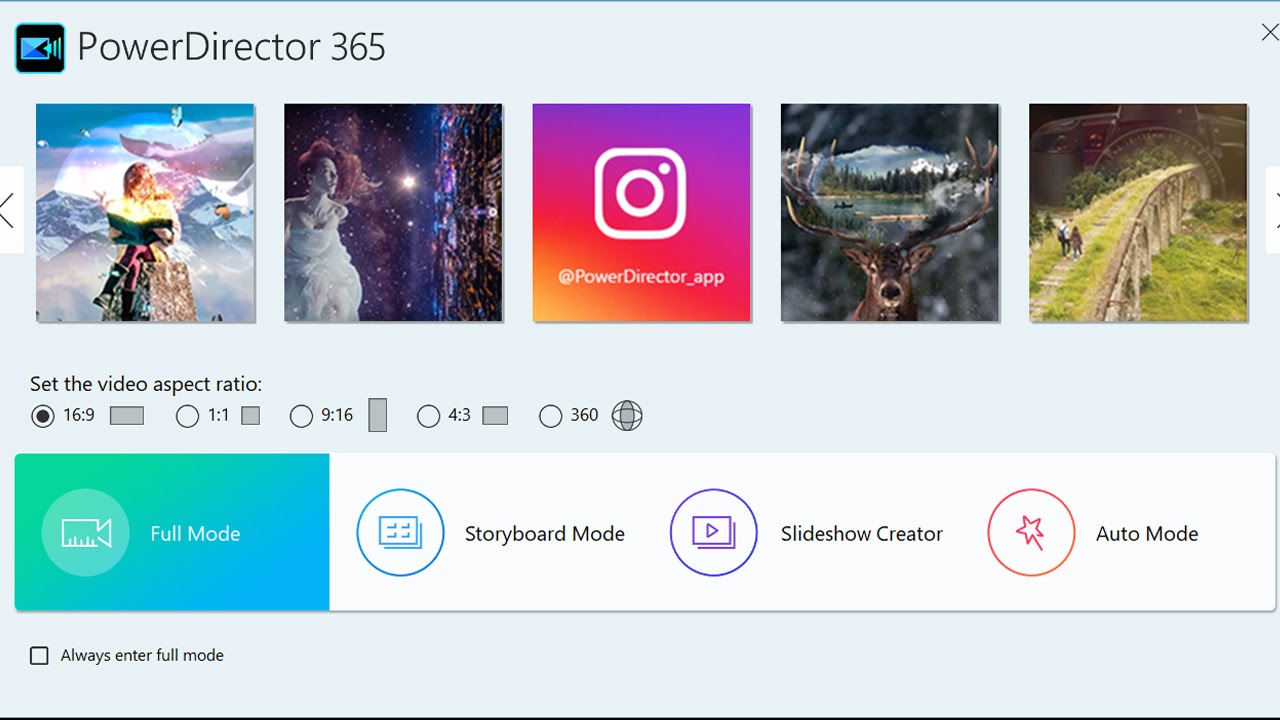The image size is (1280, 720).
Task: Select the 4:3 aspect ratio radio button
Action: (428, 416)
